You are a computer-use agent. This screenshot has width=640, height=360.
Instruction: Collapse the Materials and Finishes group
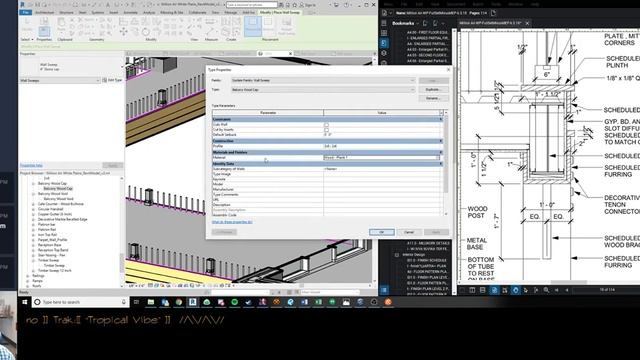pyautogui.click(x=441, y=152)
